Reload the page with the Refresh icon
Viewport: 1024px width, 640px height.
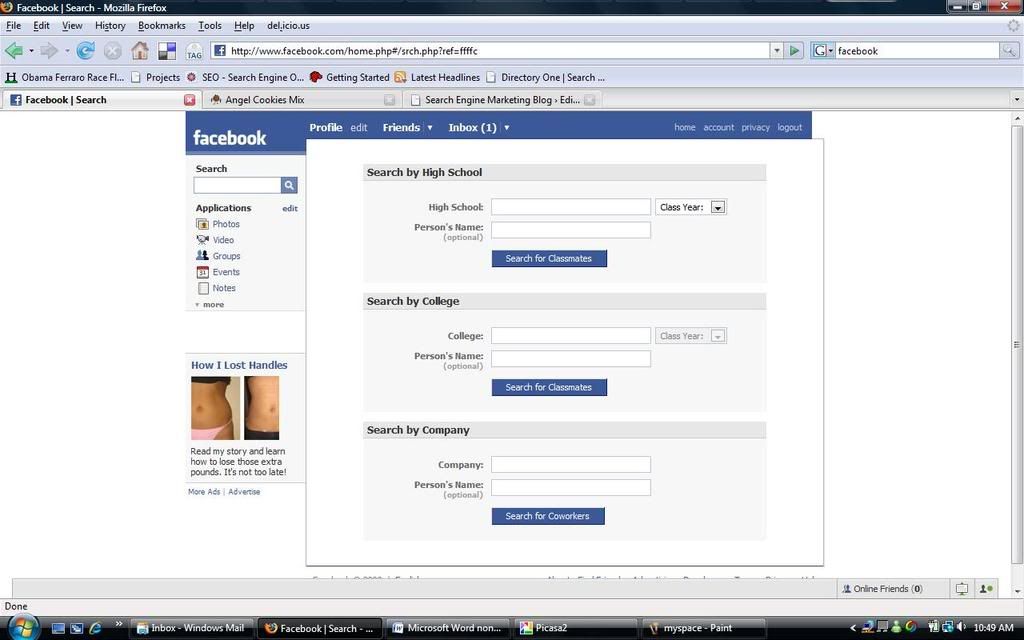coord(86,50)
